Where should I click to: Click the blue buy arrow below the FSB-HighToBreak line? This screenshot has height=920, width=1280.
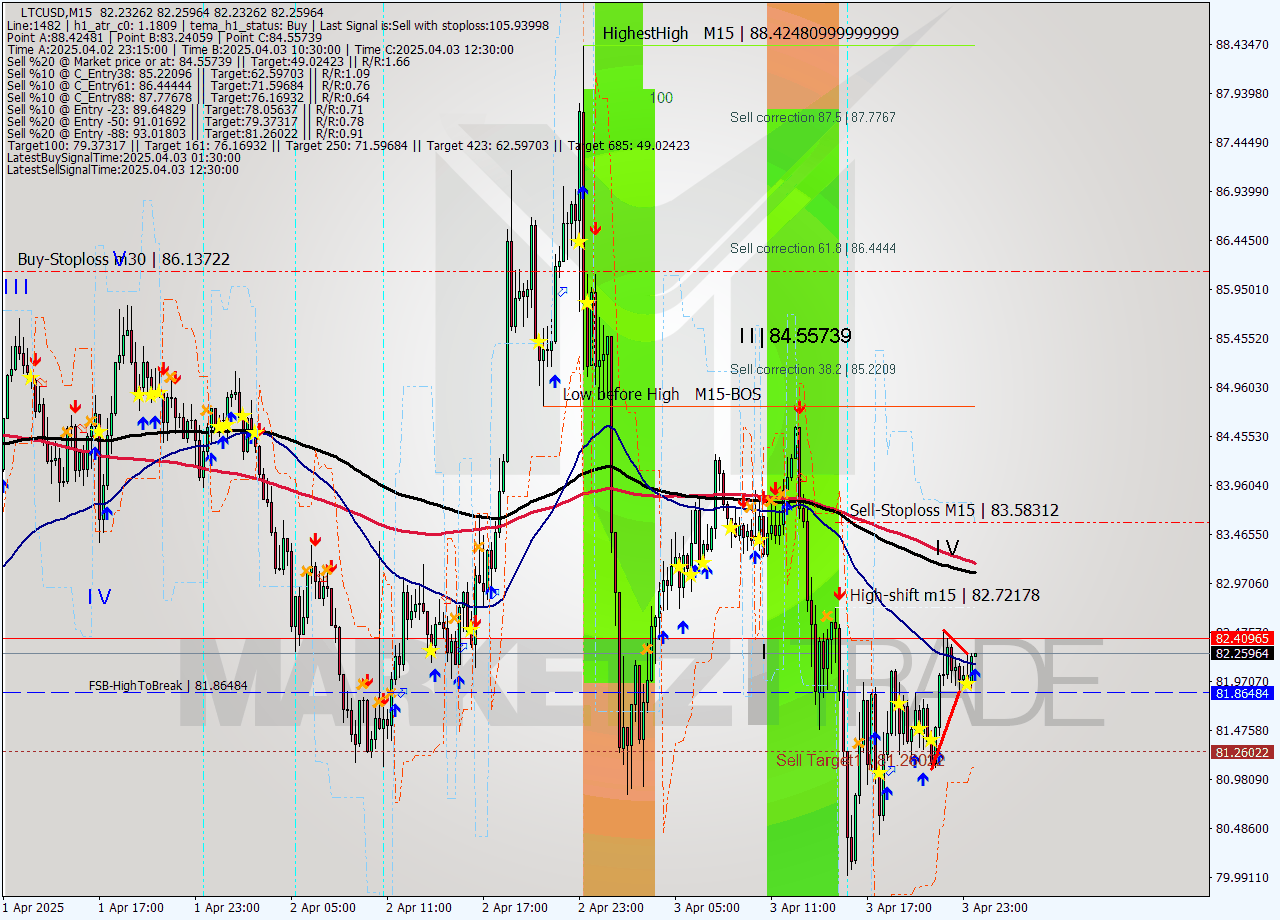888,793
